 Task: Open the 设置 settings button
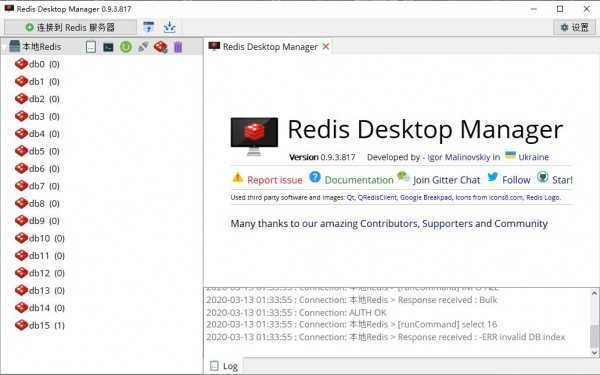(575, 27)
